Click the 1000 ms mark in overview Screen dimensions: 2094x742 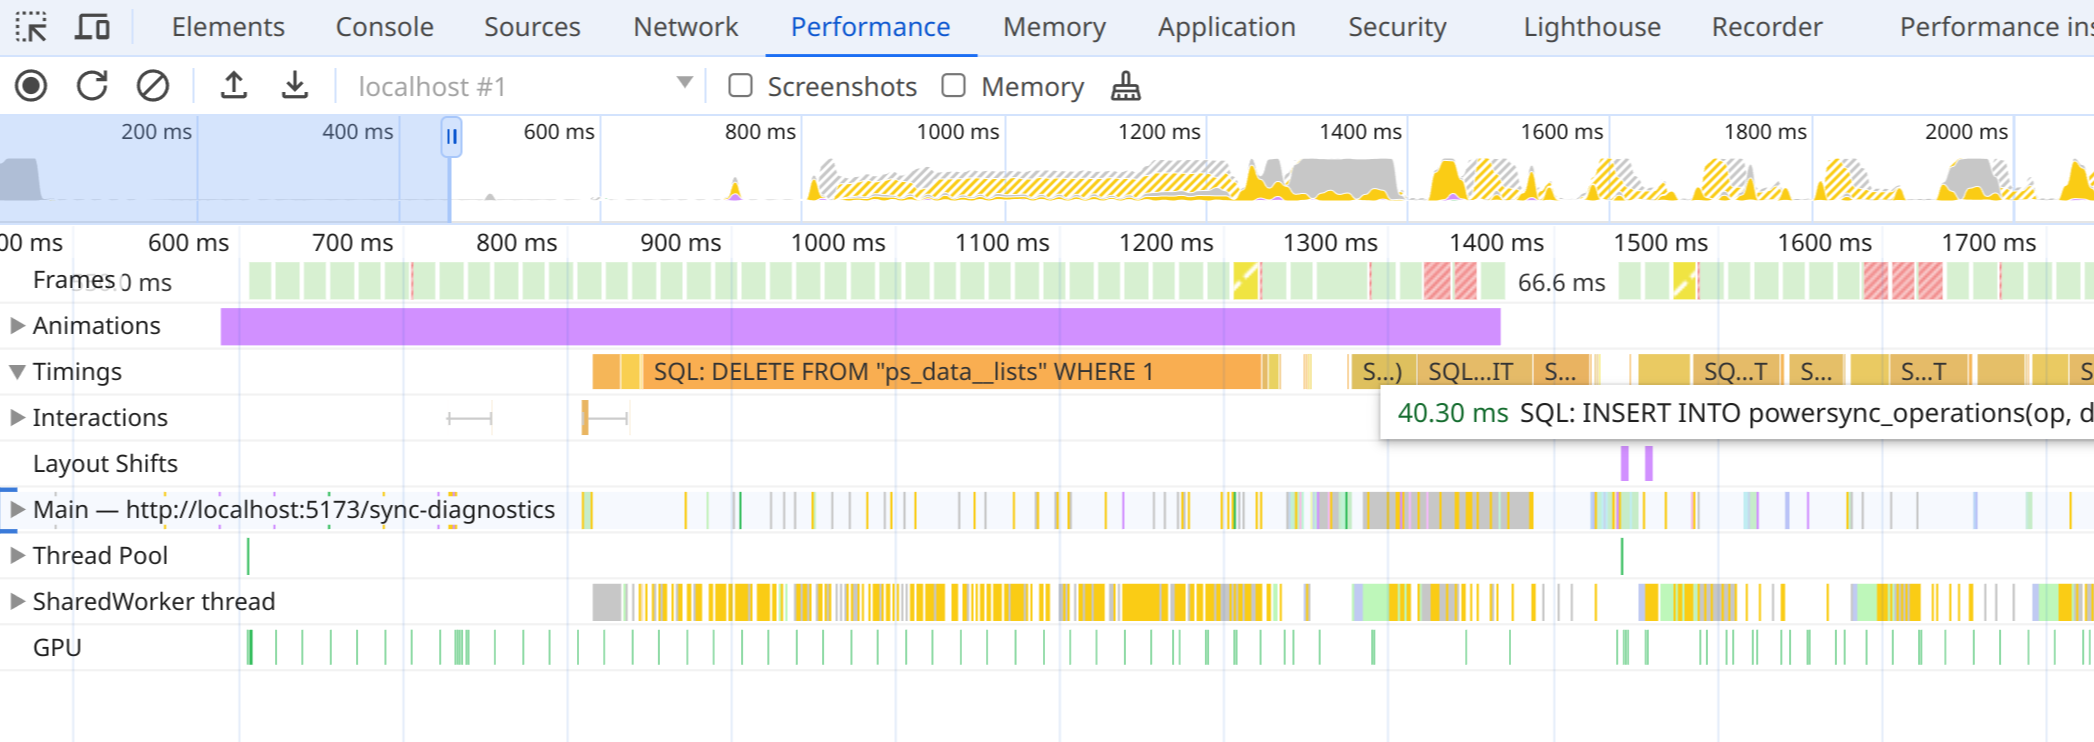click(957, 132)
